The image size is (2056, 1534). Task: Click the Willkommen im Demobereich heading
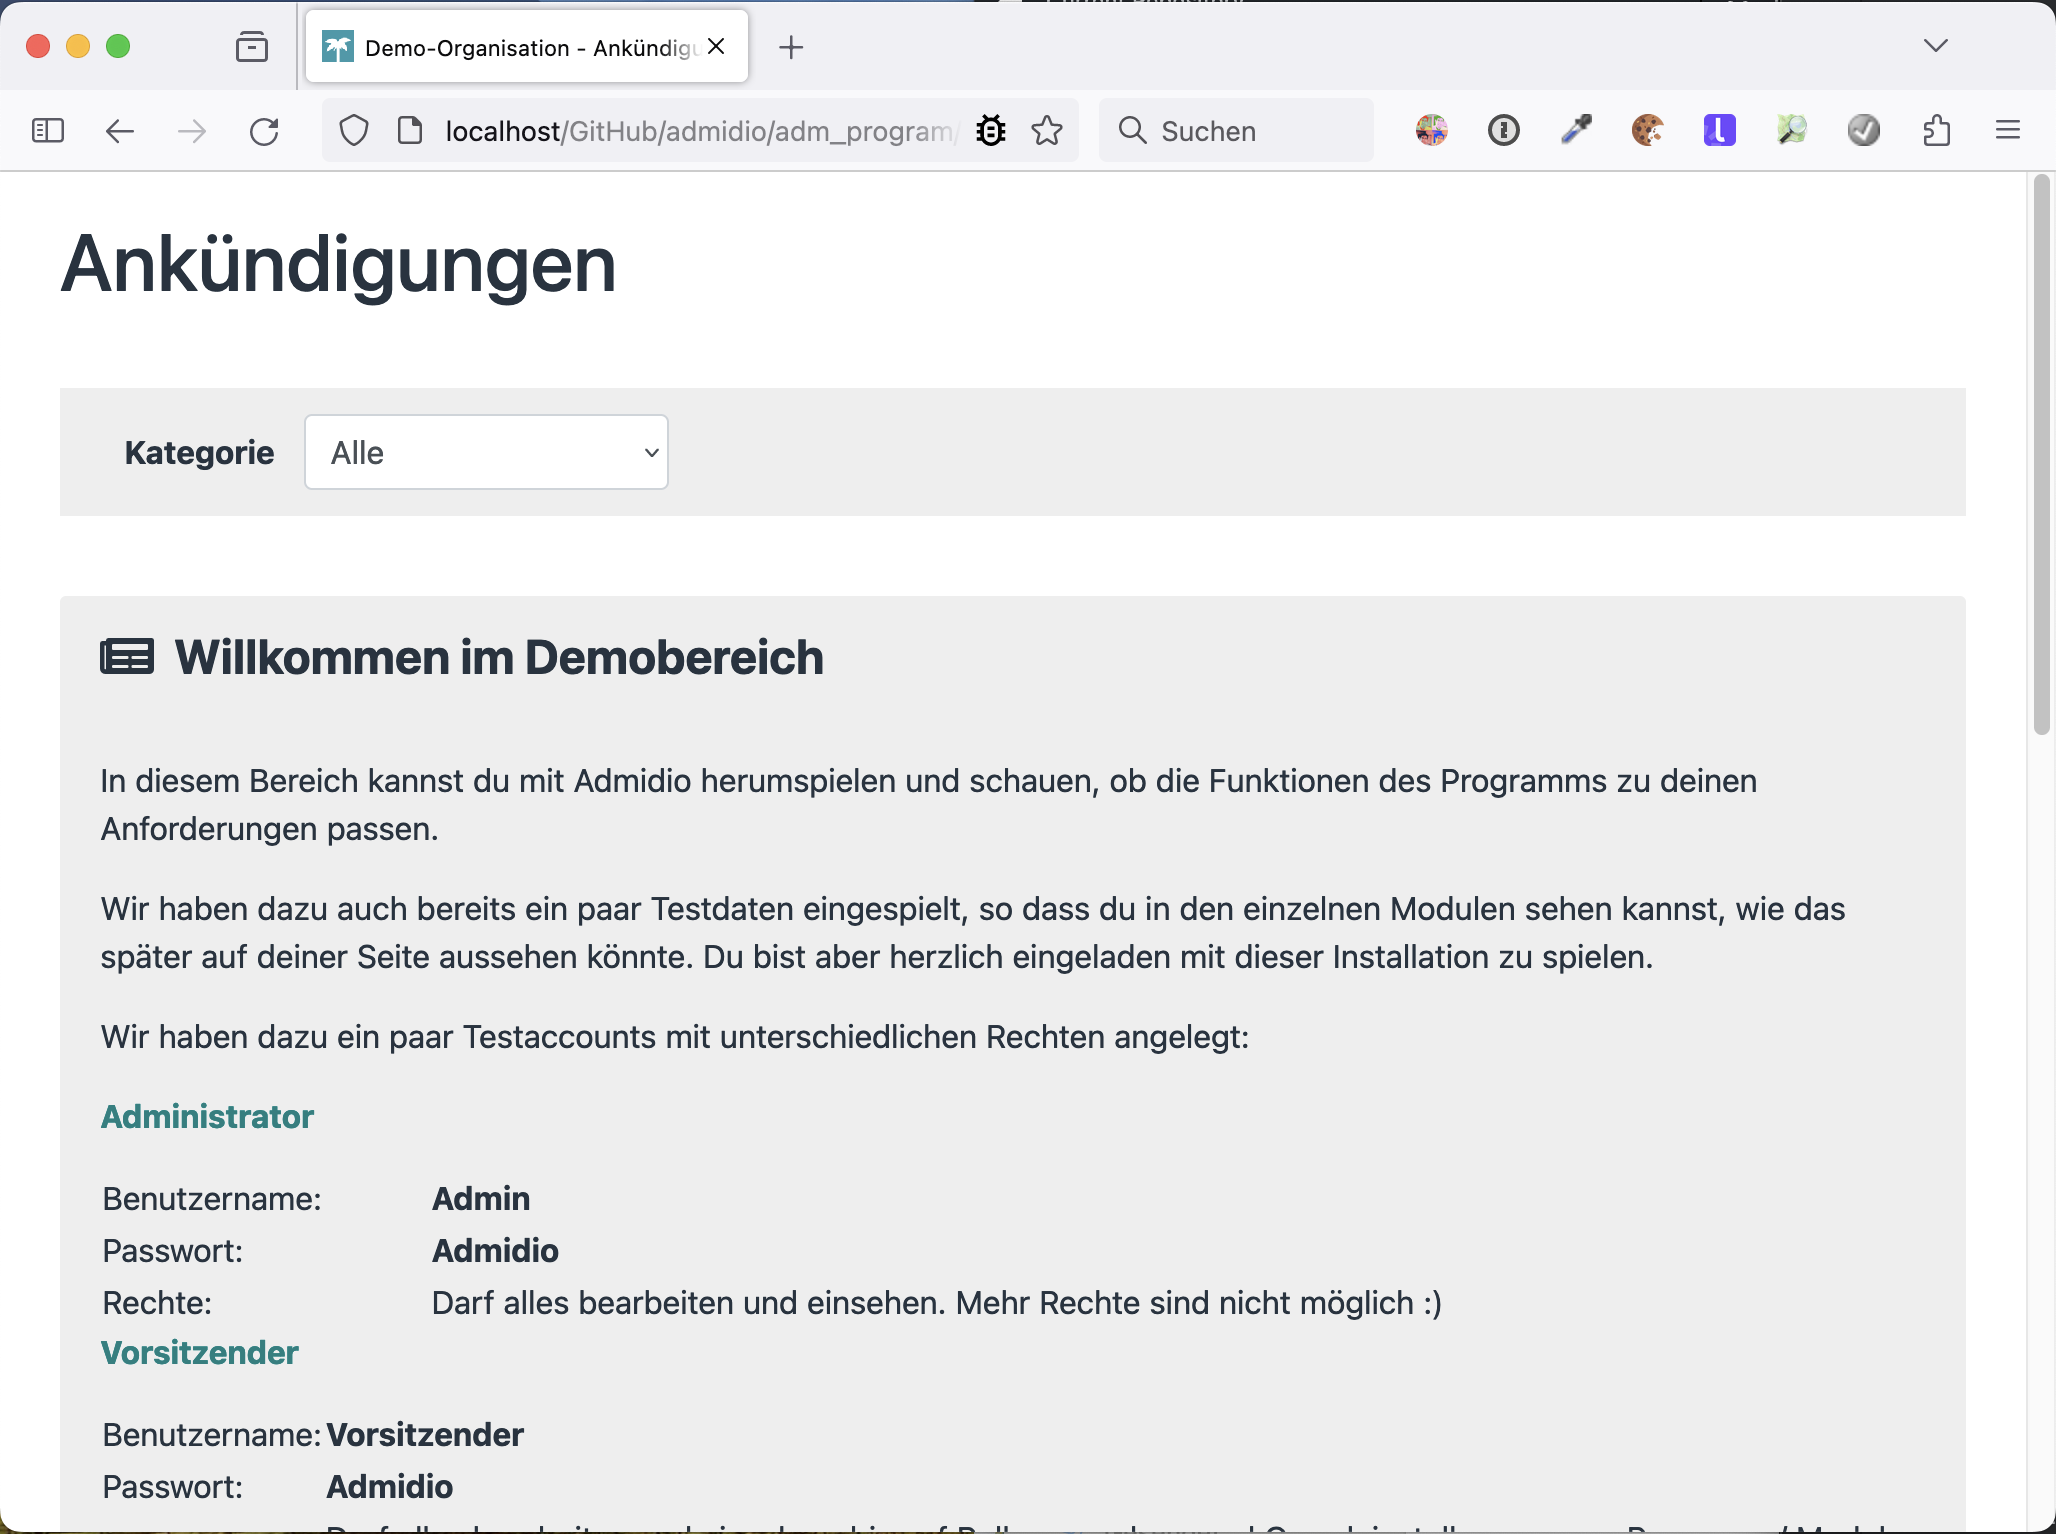click(x=498, y=658)
